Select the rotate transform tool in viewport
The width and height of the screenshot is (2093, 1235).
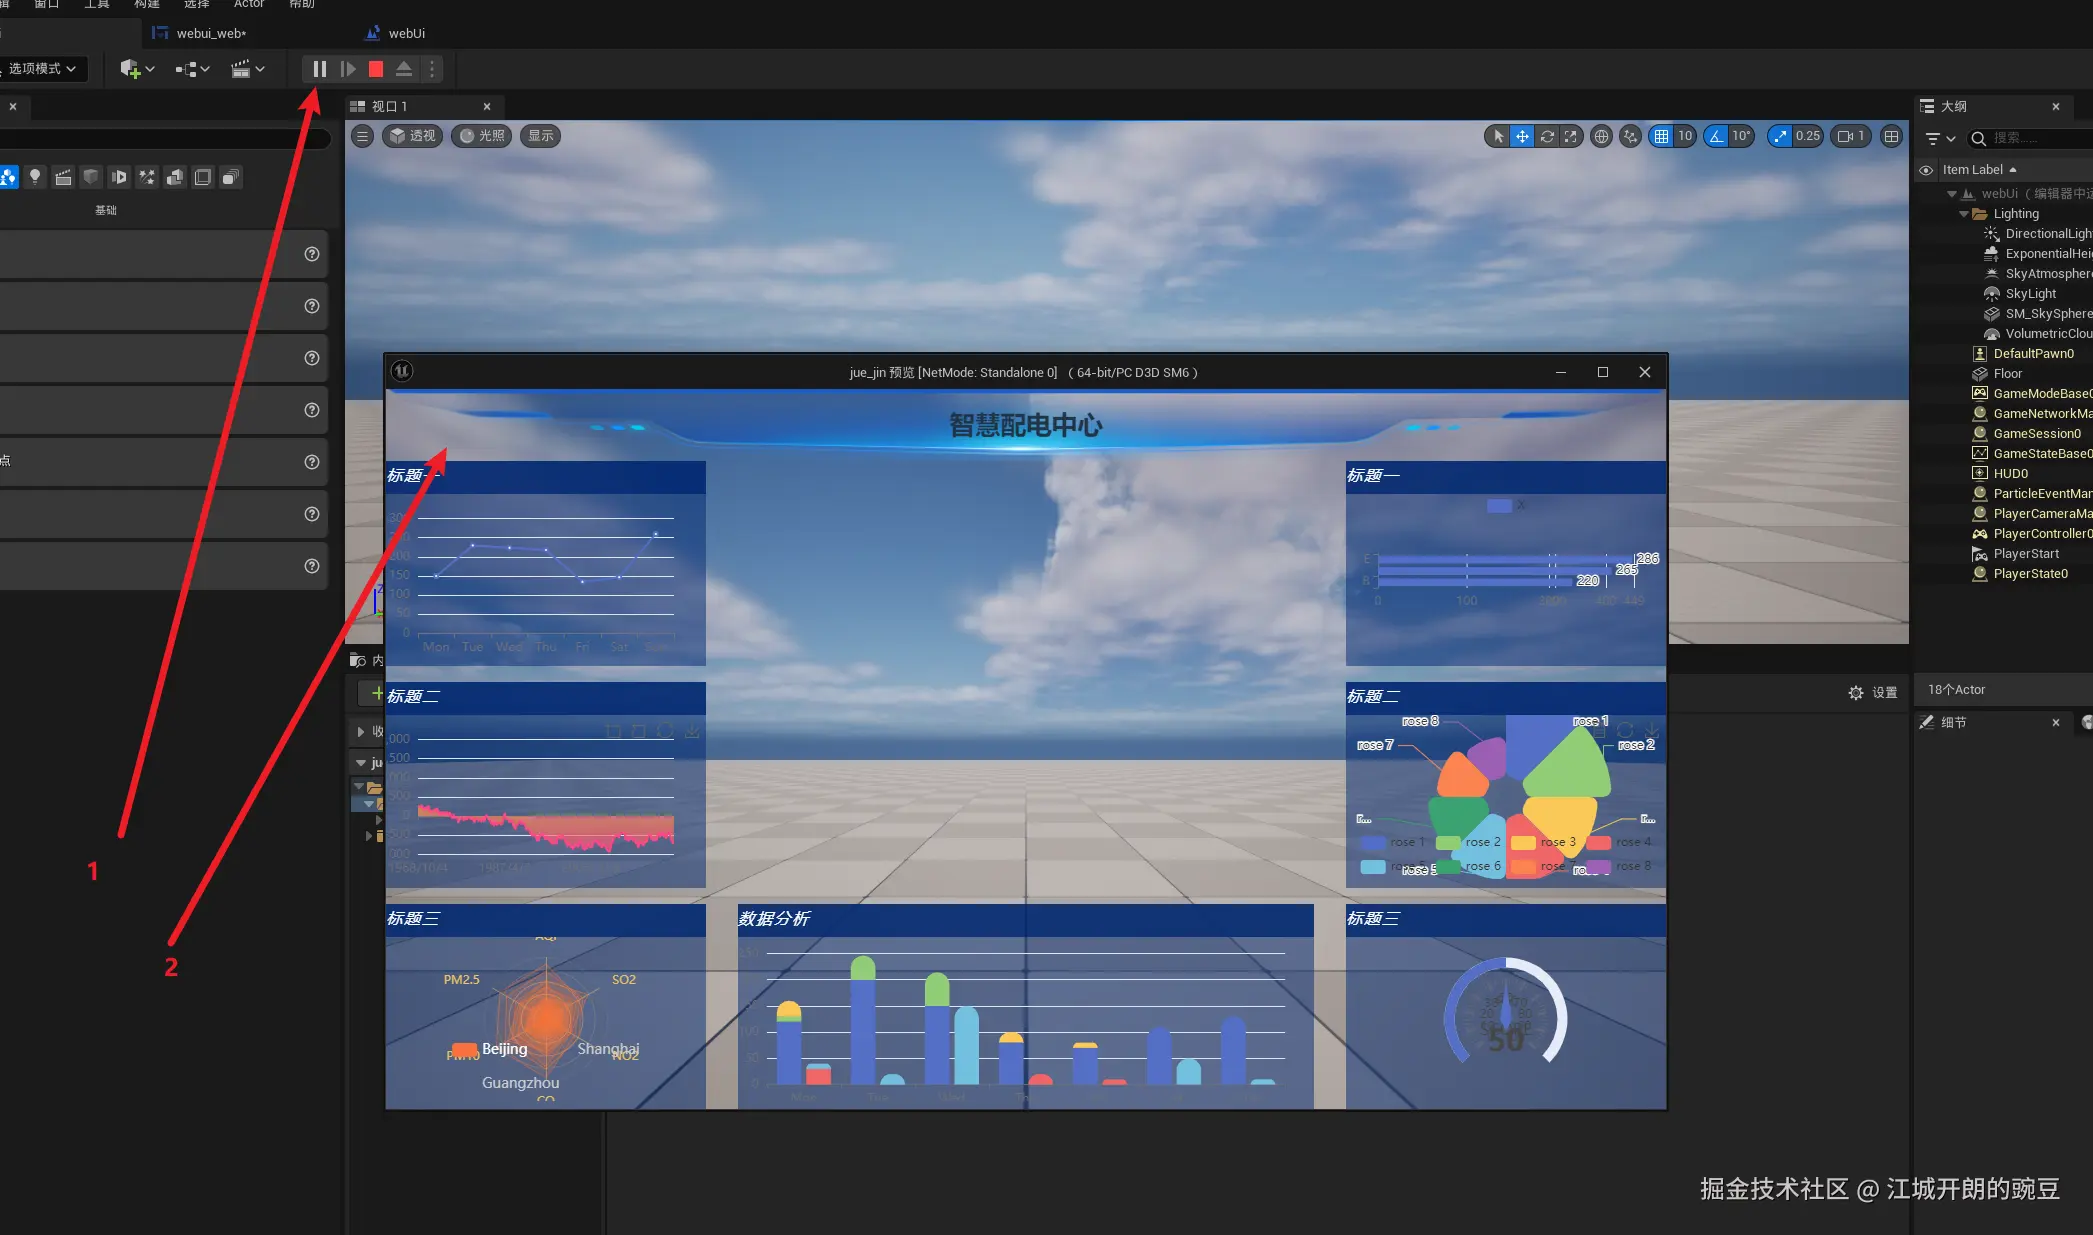point(1547,137)
